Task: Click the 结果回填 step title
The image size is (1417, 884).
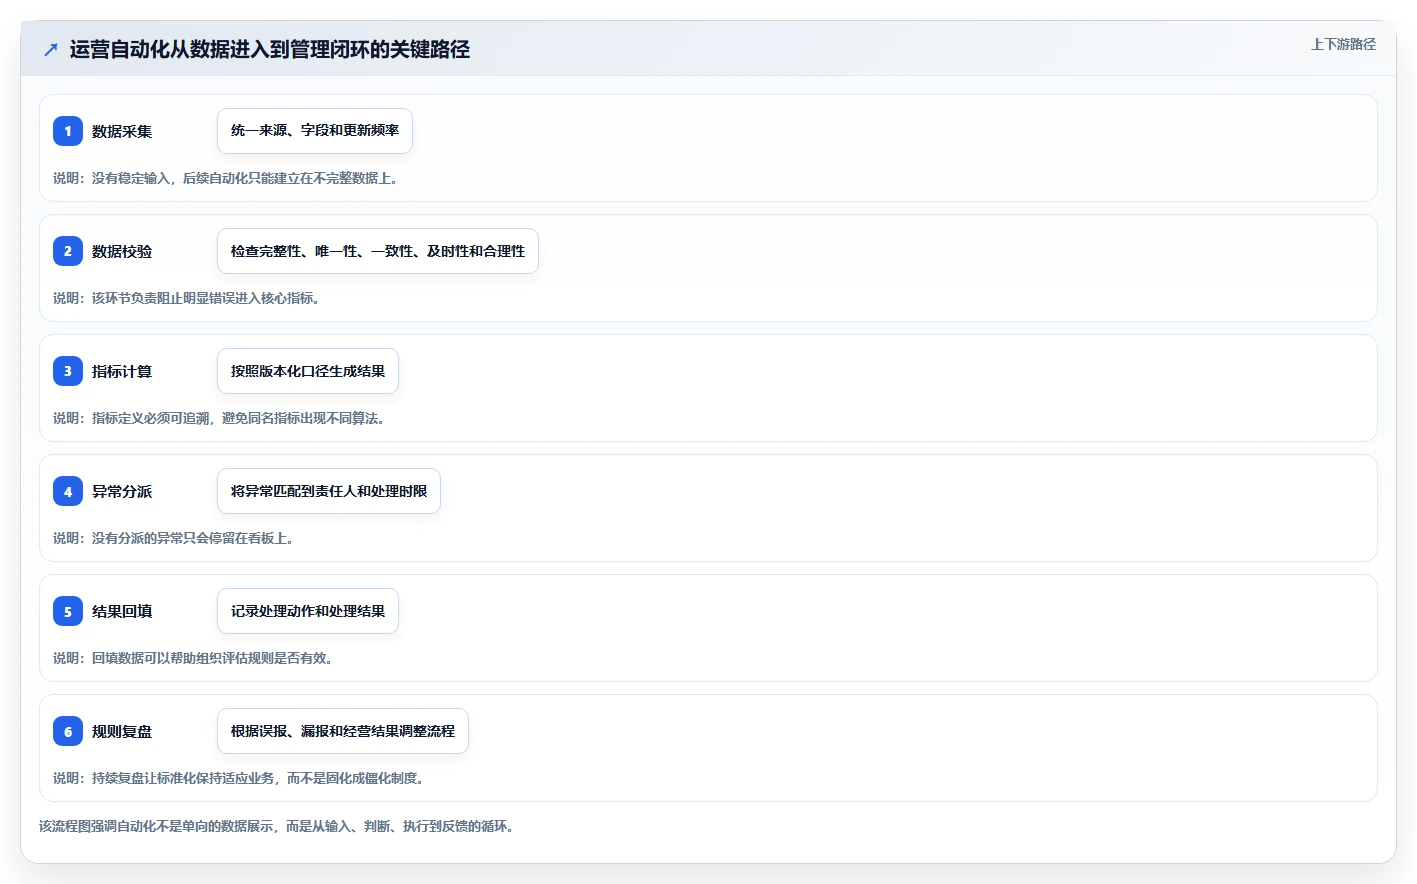Action: click(x=122, y=611)
